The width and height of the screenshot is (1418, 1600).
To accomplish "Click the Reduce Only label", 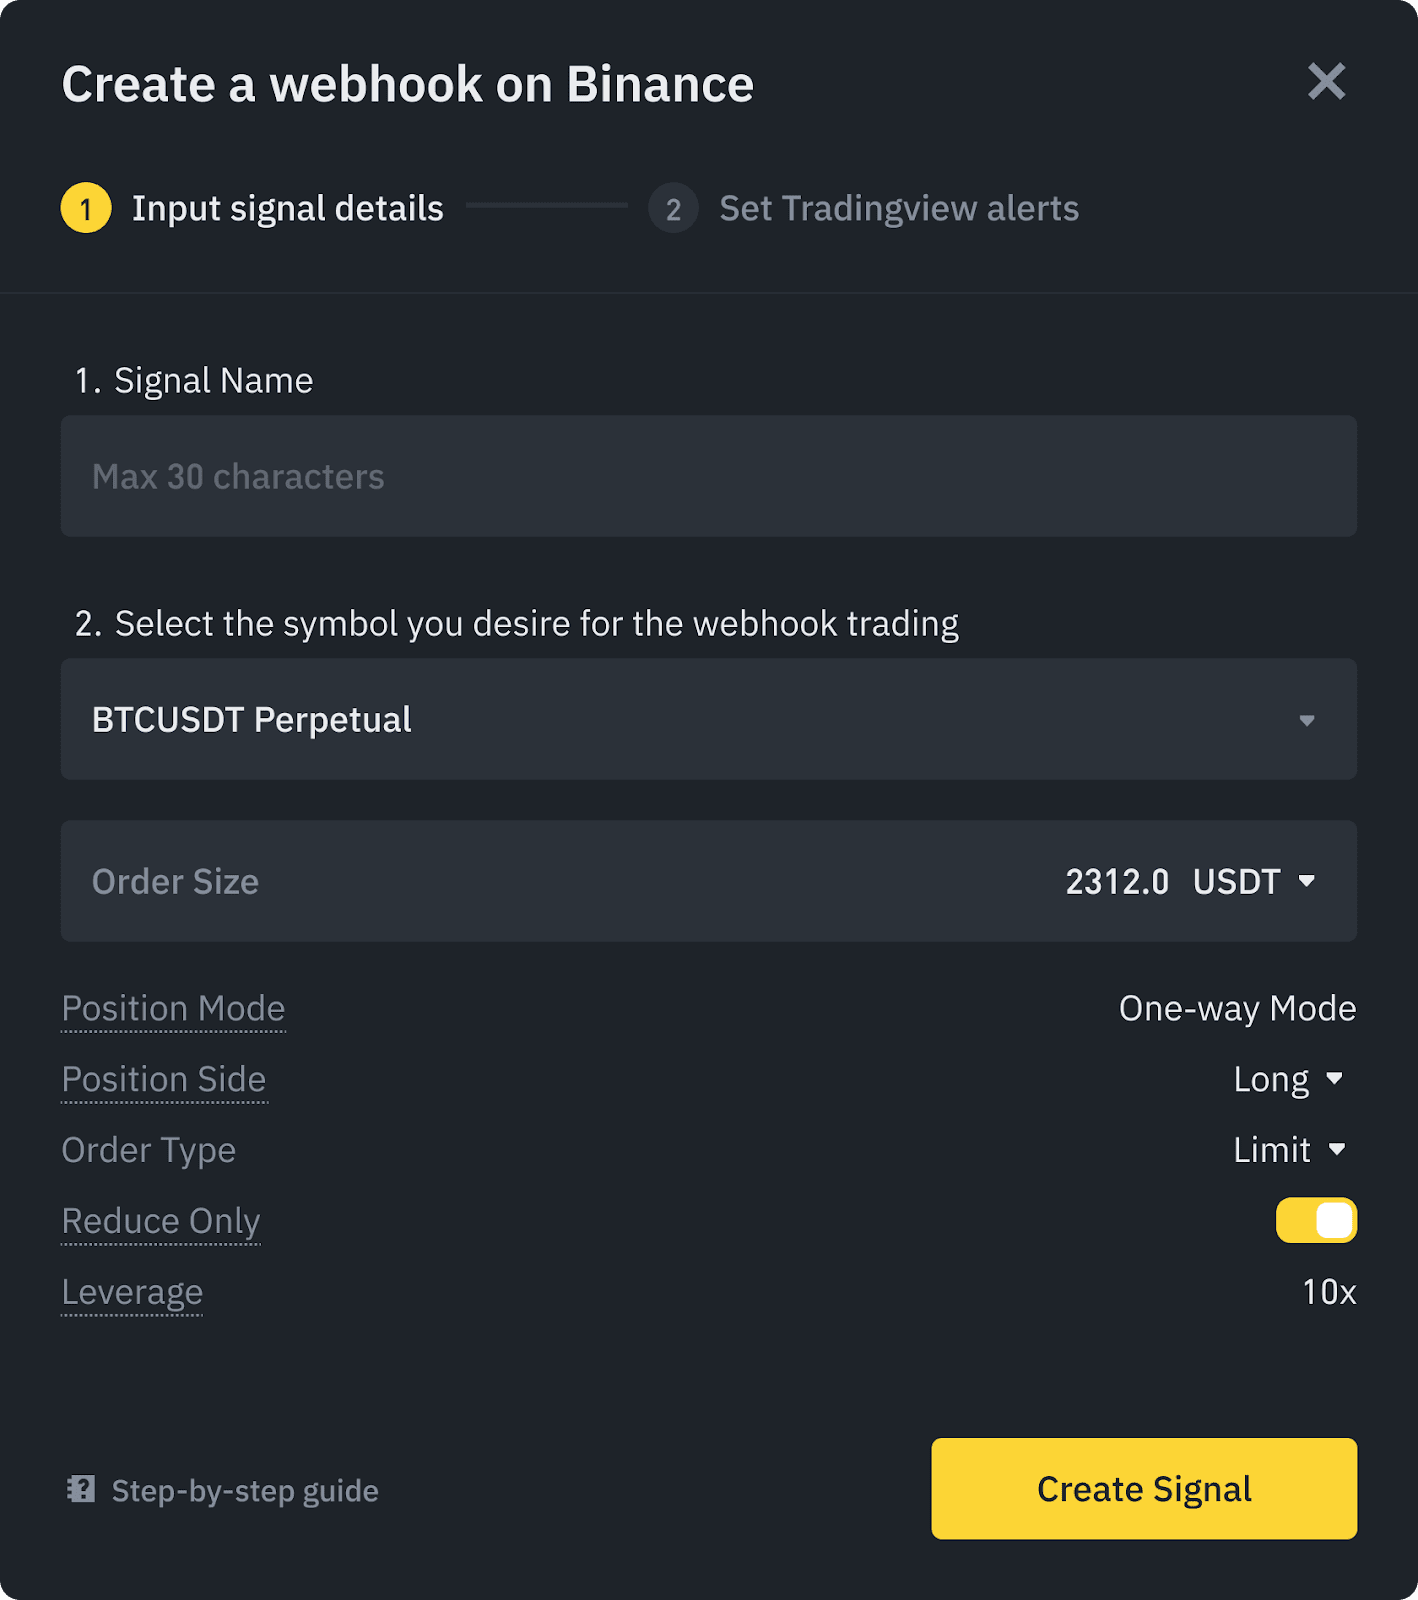I will pos(161,1221).
